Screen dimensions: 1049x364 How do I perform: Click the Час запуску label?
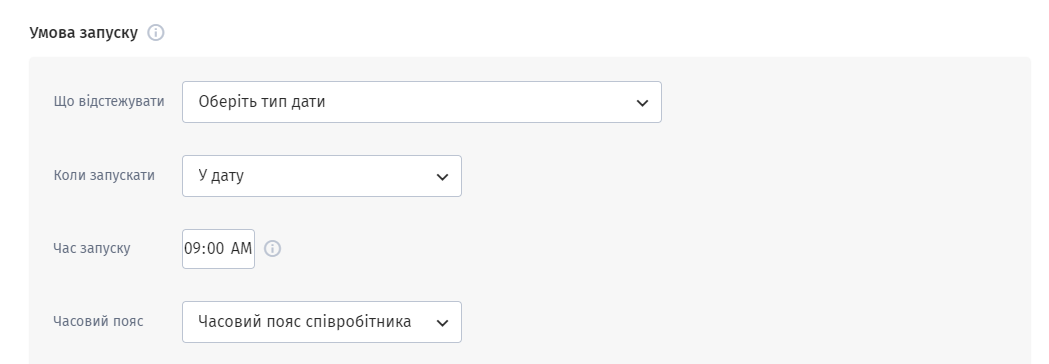[x=92, y=248]
